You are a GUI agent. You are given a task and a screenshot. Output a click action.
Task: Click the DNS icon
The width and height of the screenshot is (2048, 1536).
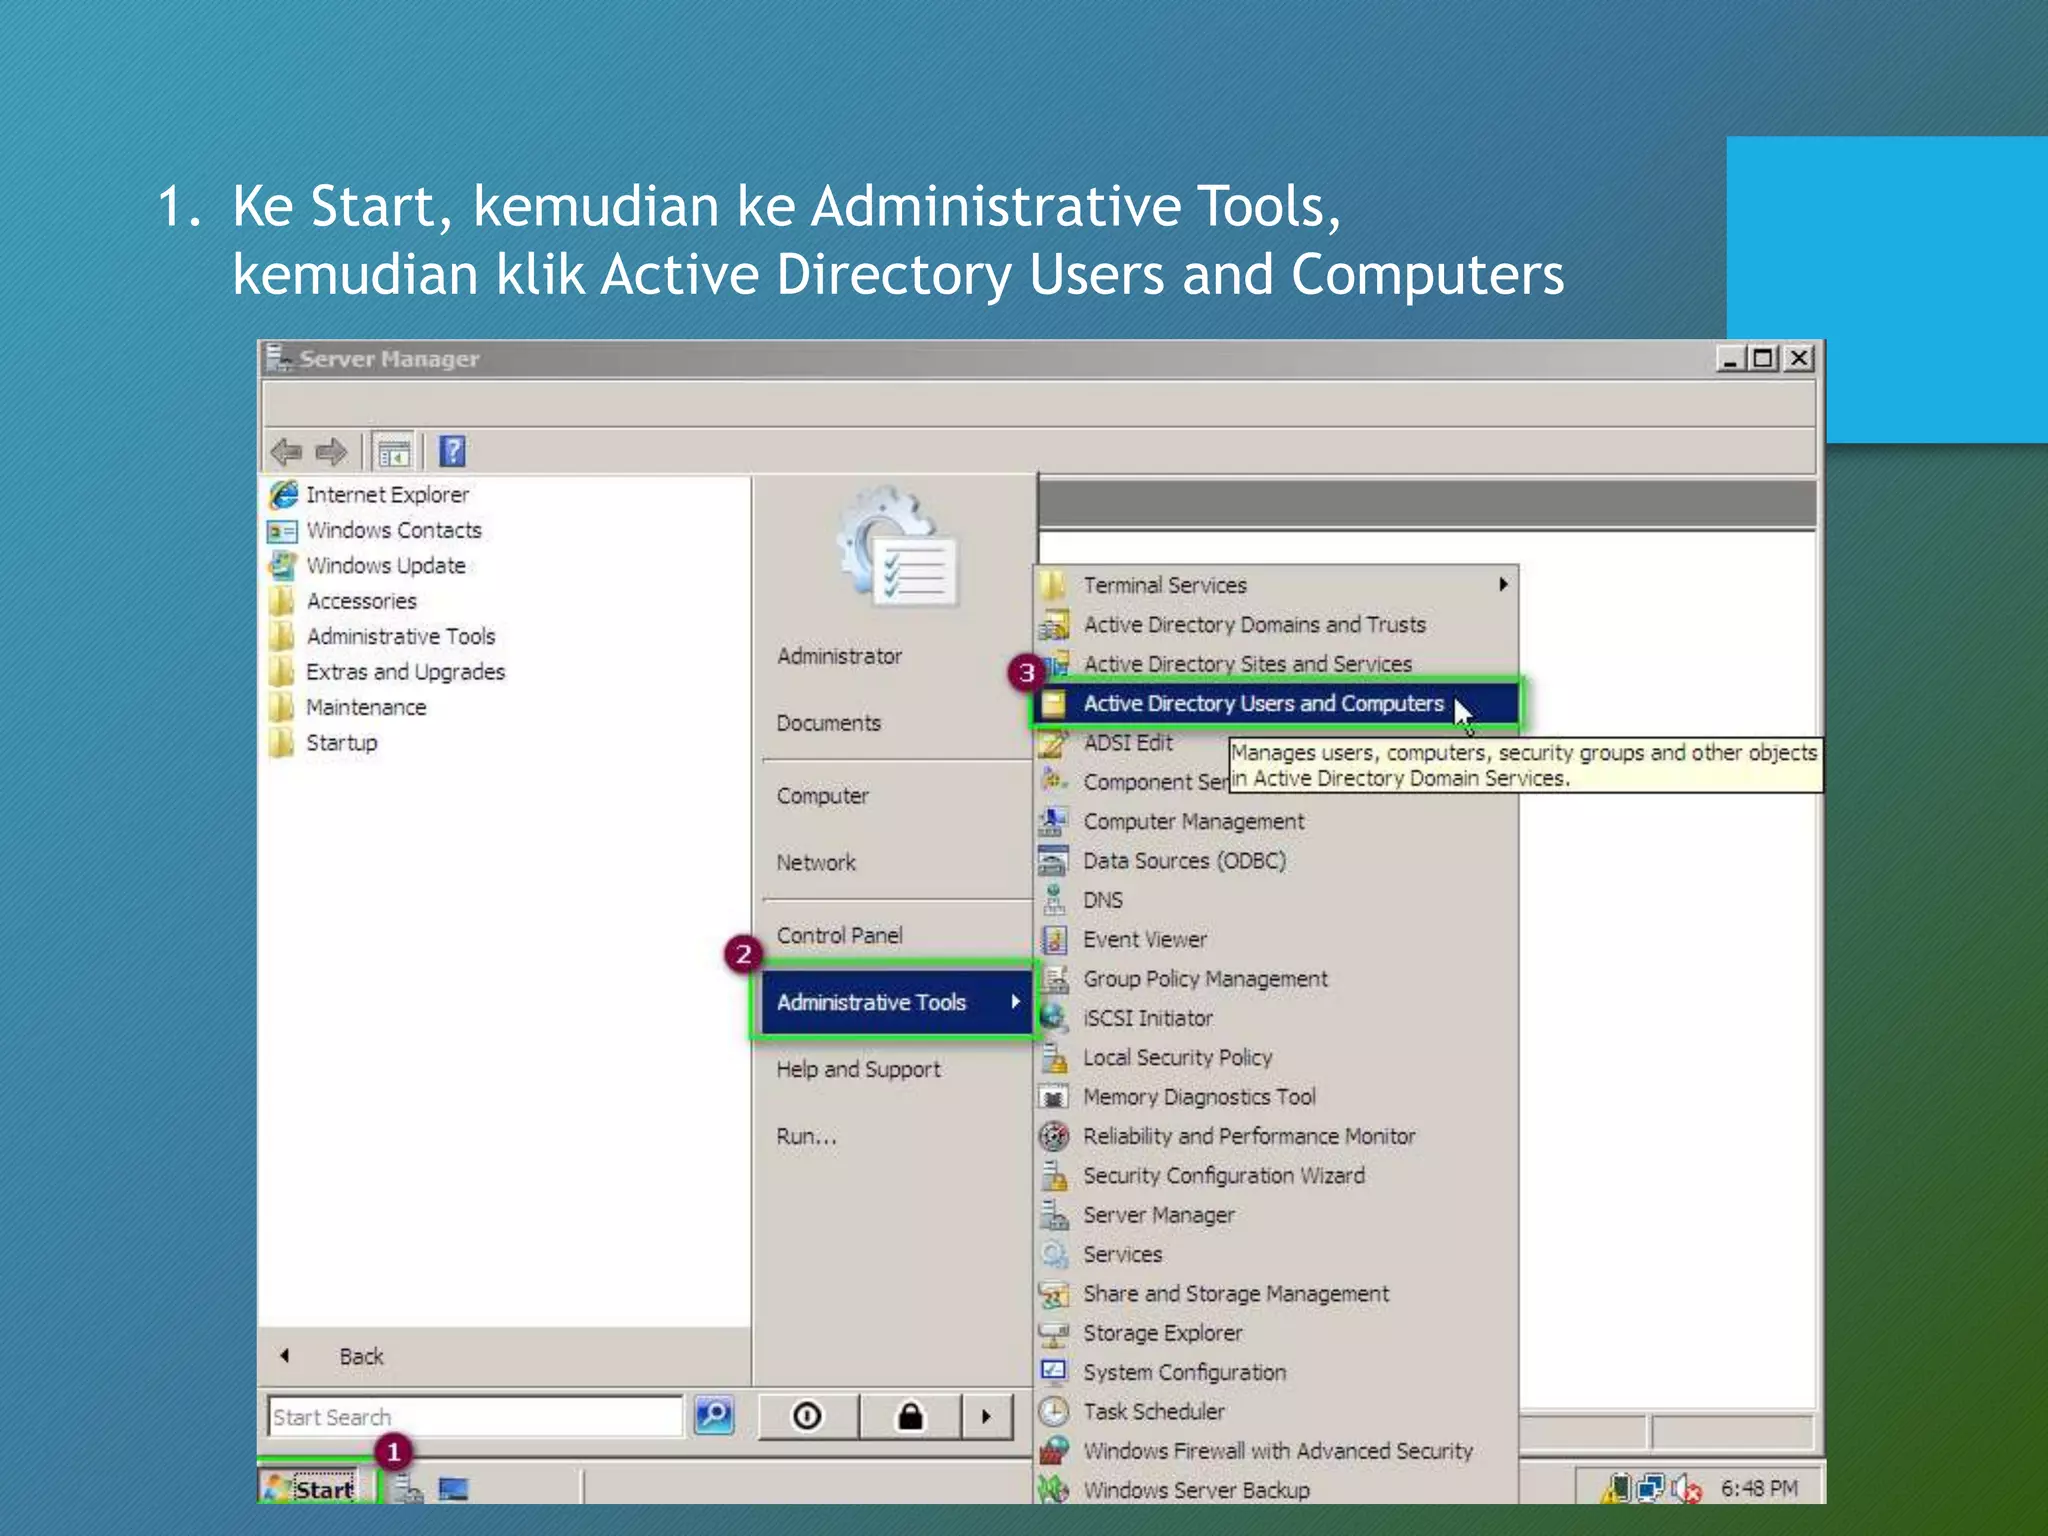[1054, 900]
